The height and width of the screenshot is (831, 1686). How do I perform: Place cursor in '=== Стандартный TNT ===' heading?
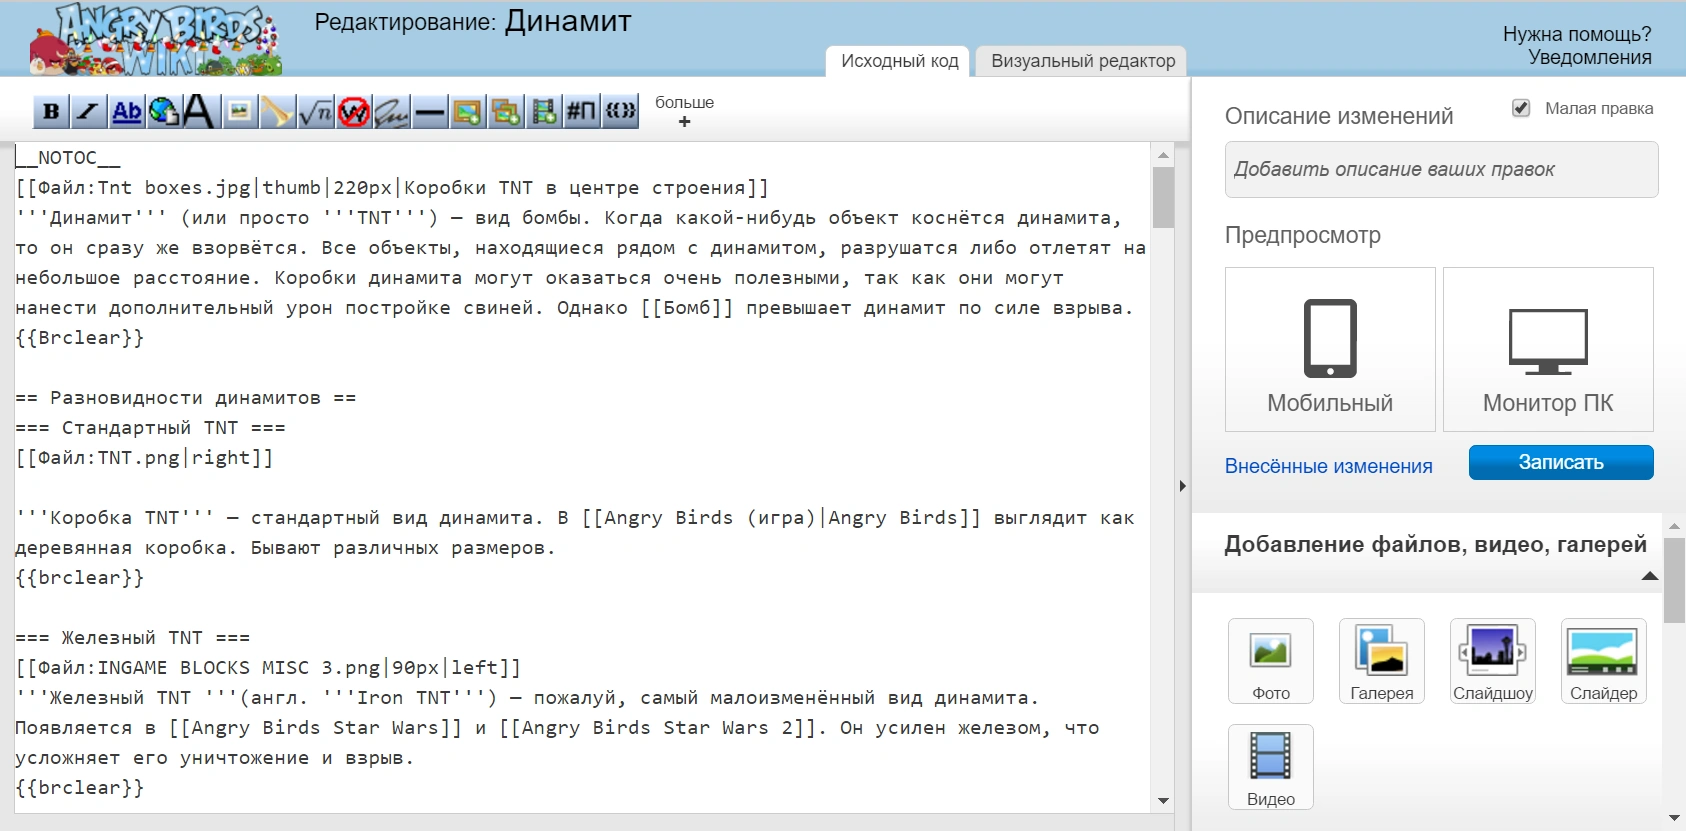pos(151,428)
